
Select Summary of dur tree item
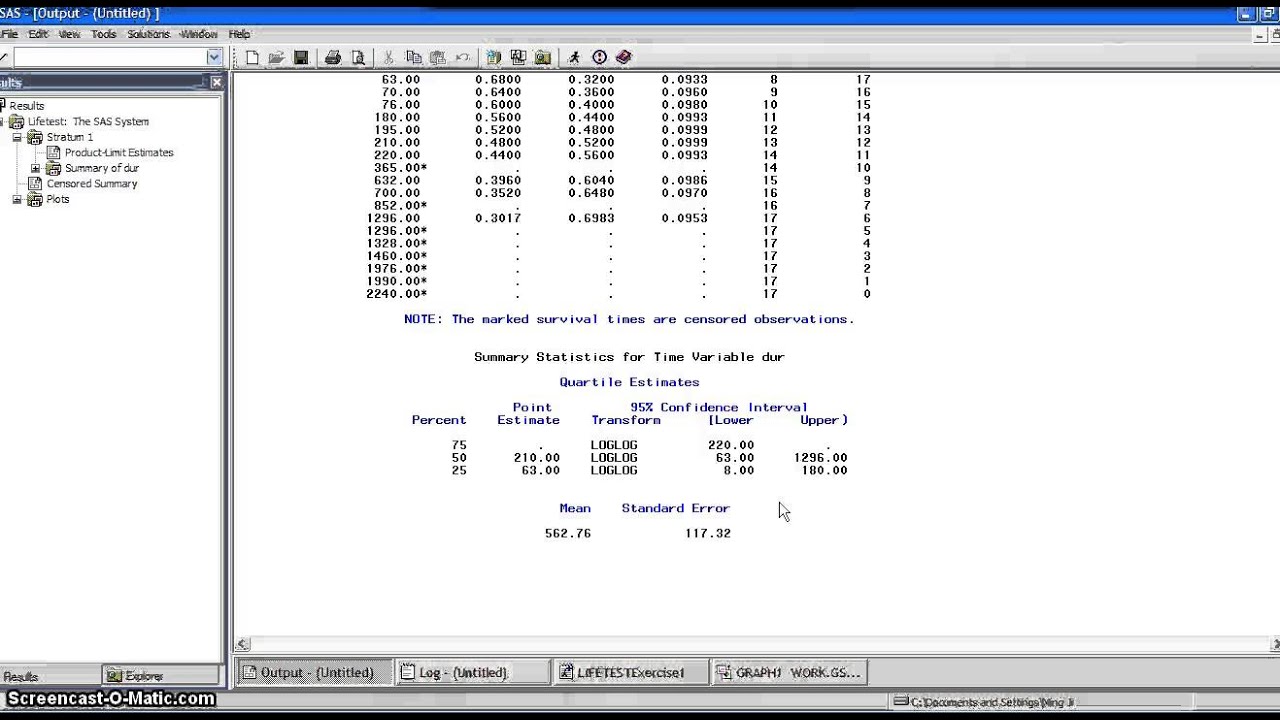point(102,168)
